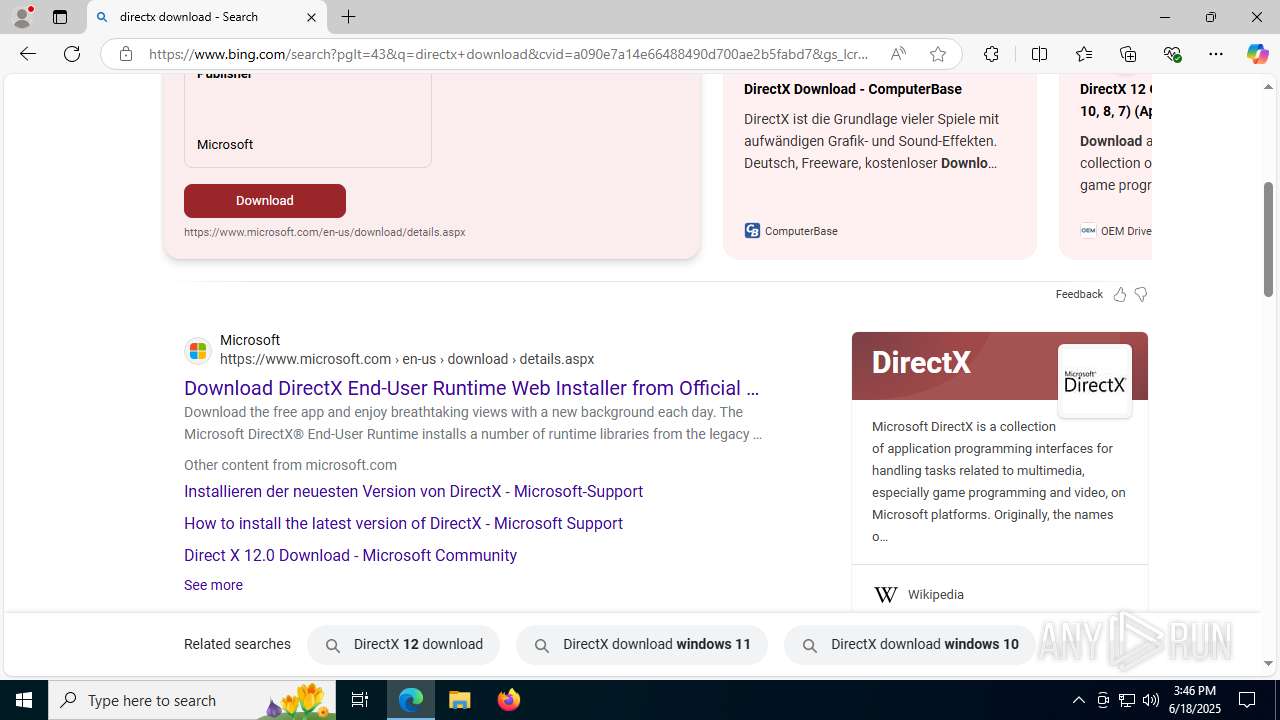Search related DirectX 12 download
1280x720 pixels.
pos(403,645)
